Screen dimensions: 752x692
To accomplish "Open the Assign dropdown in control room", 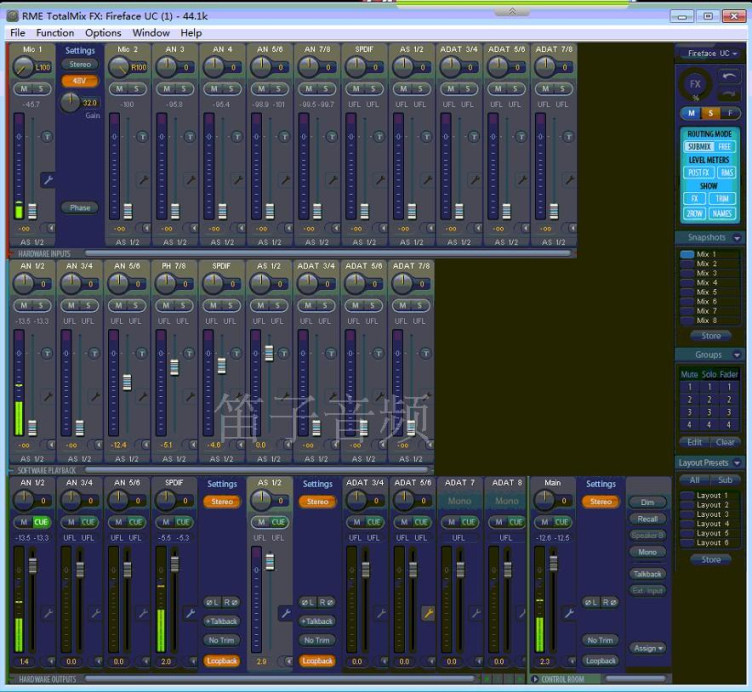I will (648, 648).
